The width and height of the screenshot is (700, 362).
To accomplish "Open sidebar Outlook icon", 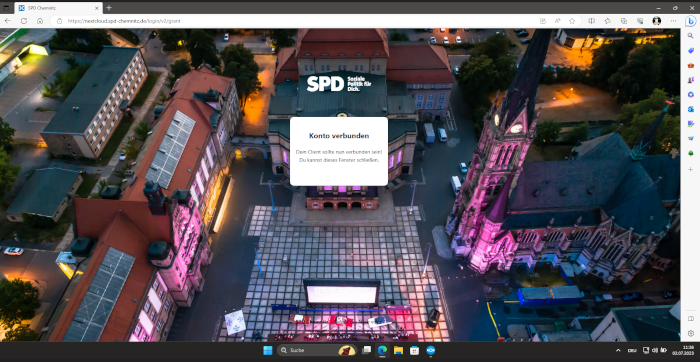I will pos(691,109).
